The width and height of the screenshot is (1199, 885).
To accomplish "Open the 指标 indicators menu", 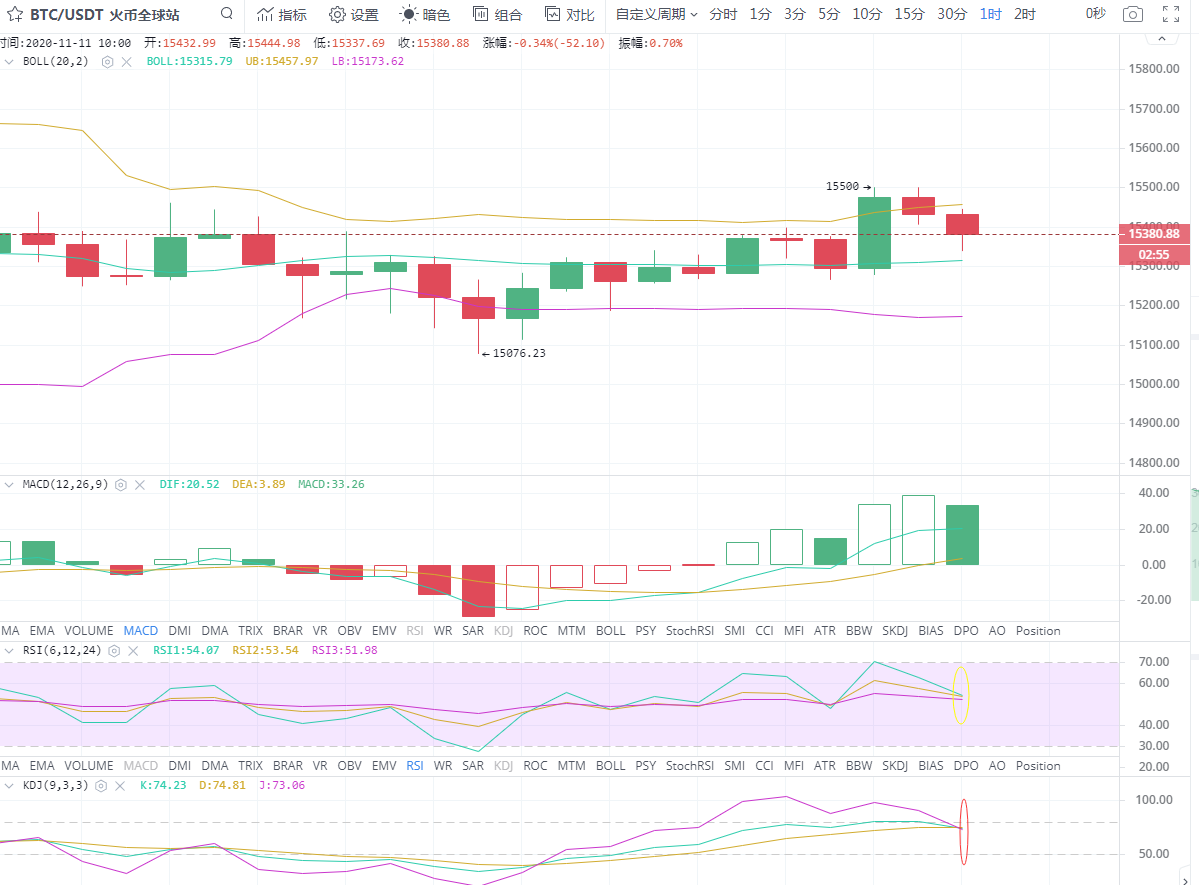I will [x=281, y=15].
